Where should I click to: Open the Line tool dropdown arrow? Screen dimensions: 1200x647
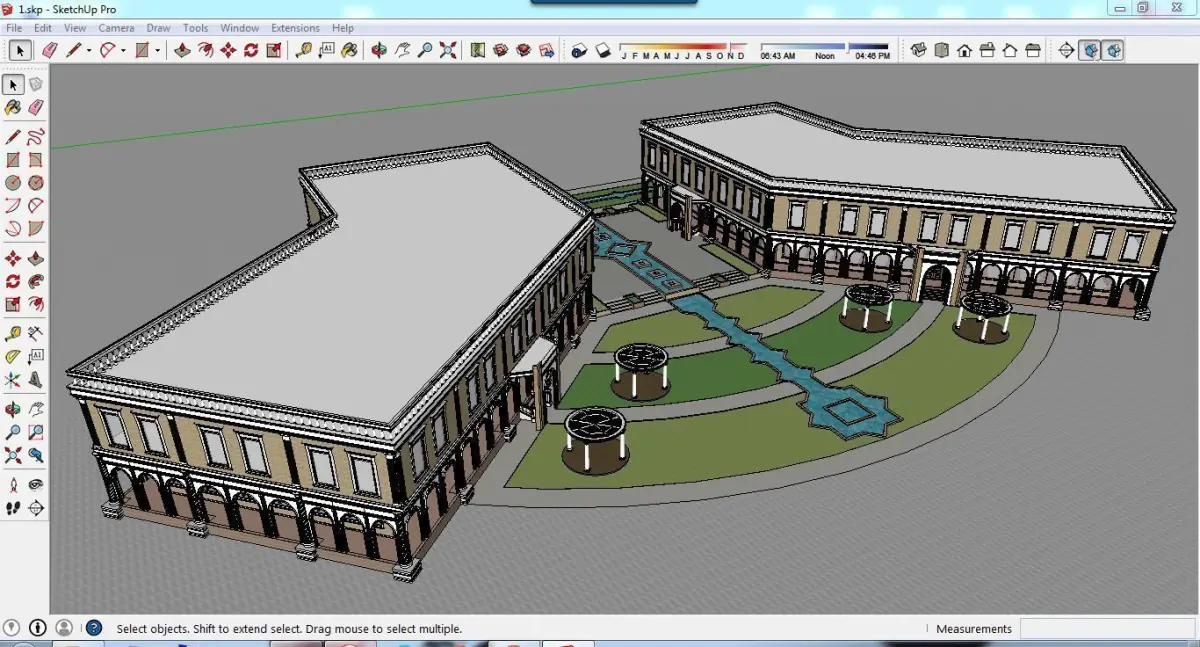tap(88, 50)
